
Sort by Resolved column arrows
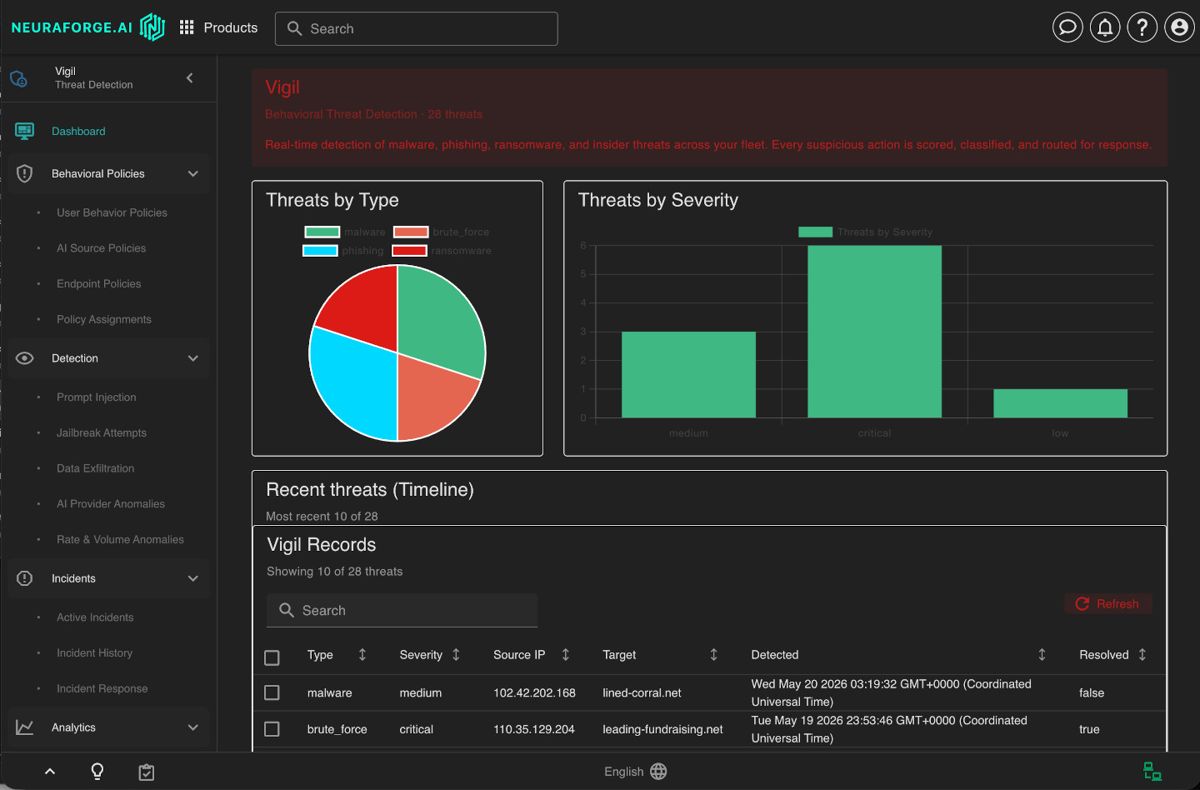1142,655
